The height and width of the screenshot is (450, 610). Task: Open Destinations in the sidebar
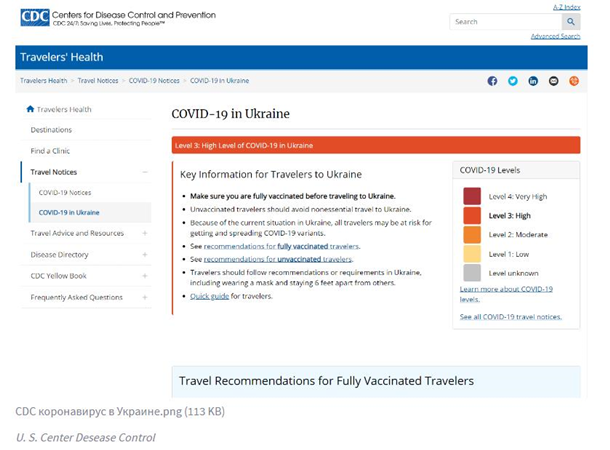tap(51, 130)
